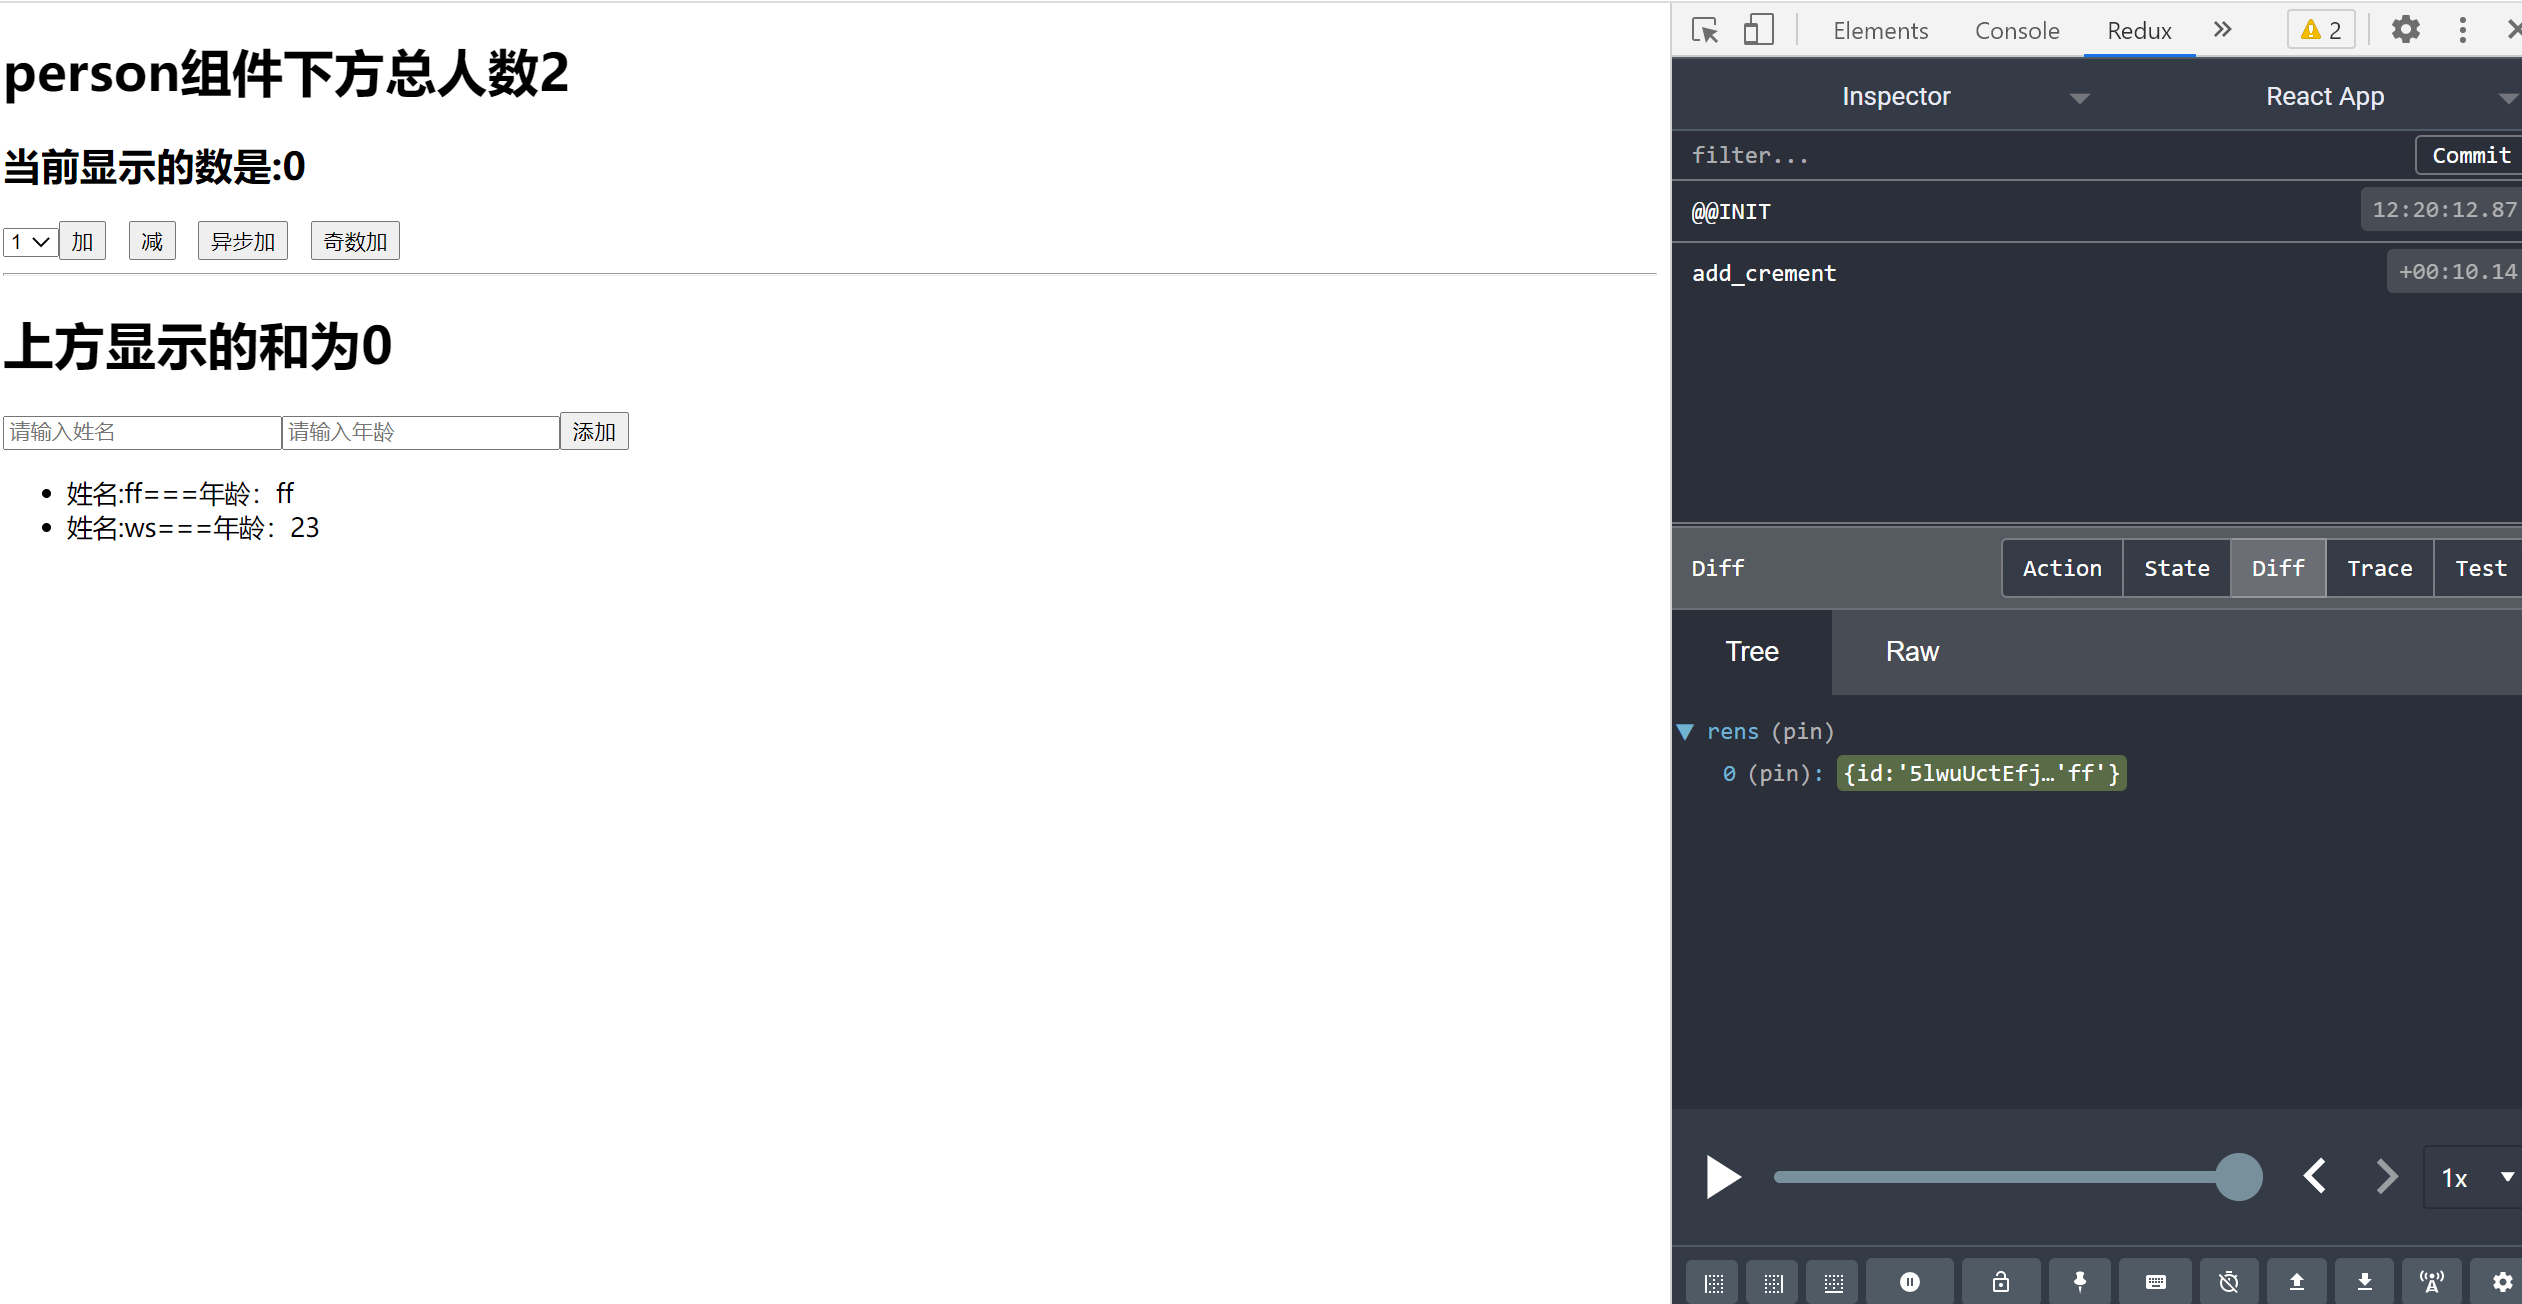The height and width of the screenshot is (1304, 2522).
Task: Open the 1x playback speed dropdown
Action: point(2474,1178)
